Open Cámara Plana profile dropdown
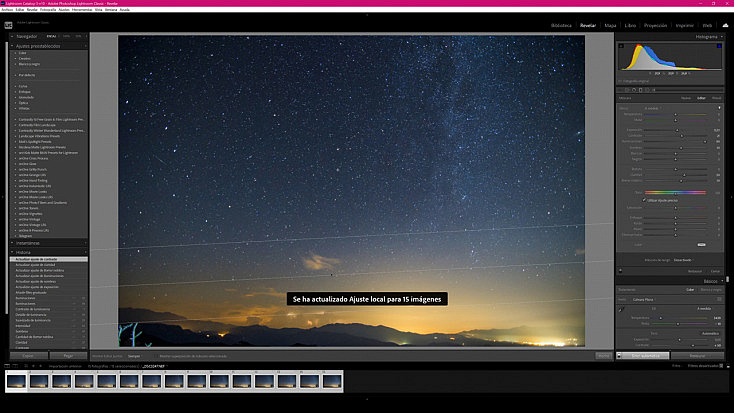The image size is (734, 413). click(644, 299)
